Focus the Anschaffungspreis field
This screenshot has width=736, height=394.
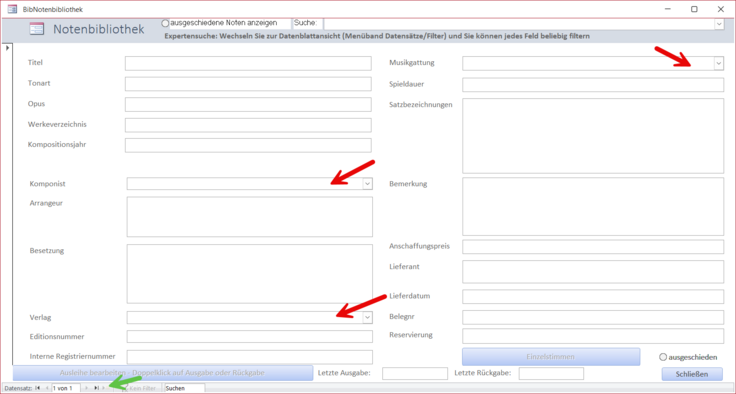[593, 247]
